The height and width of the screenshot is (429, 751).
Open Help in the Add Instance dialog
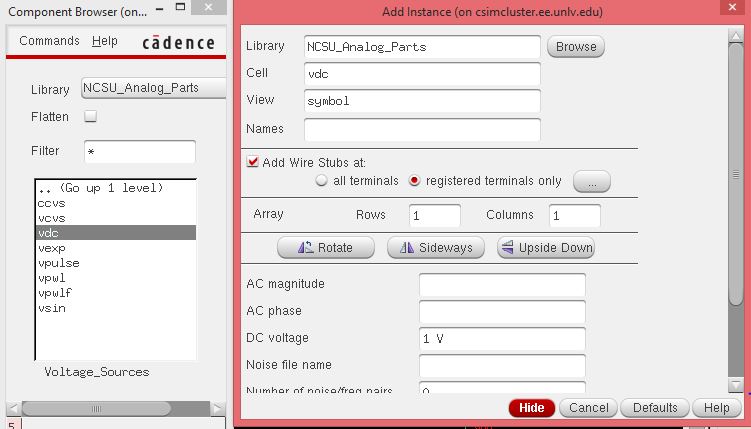point(717,408)
